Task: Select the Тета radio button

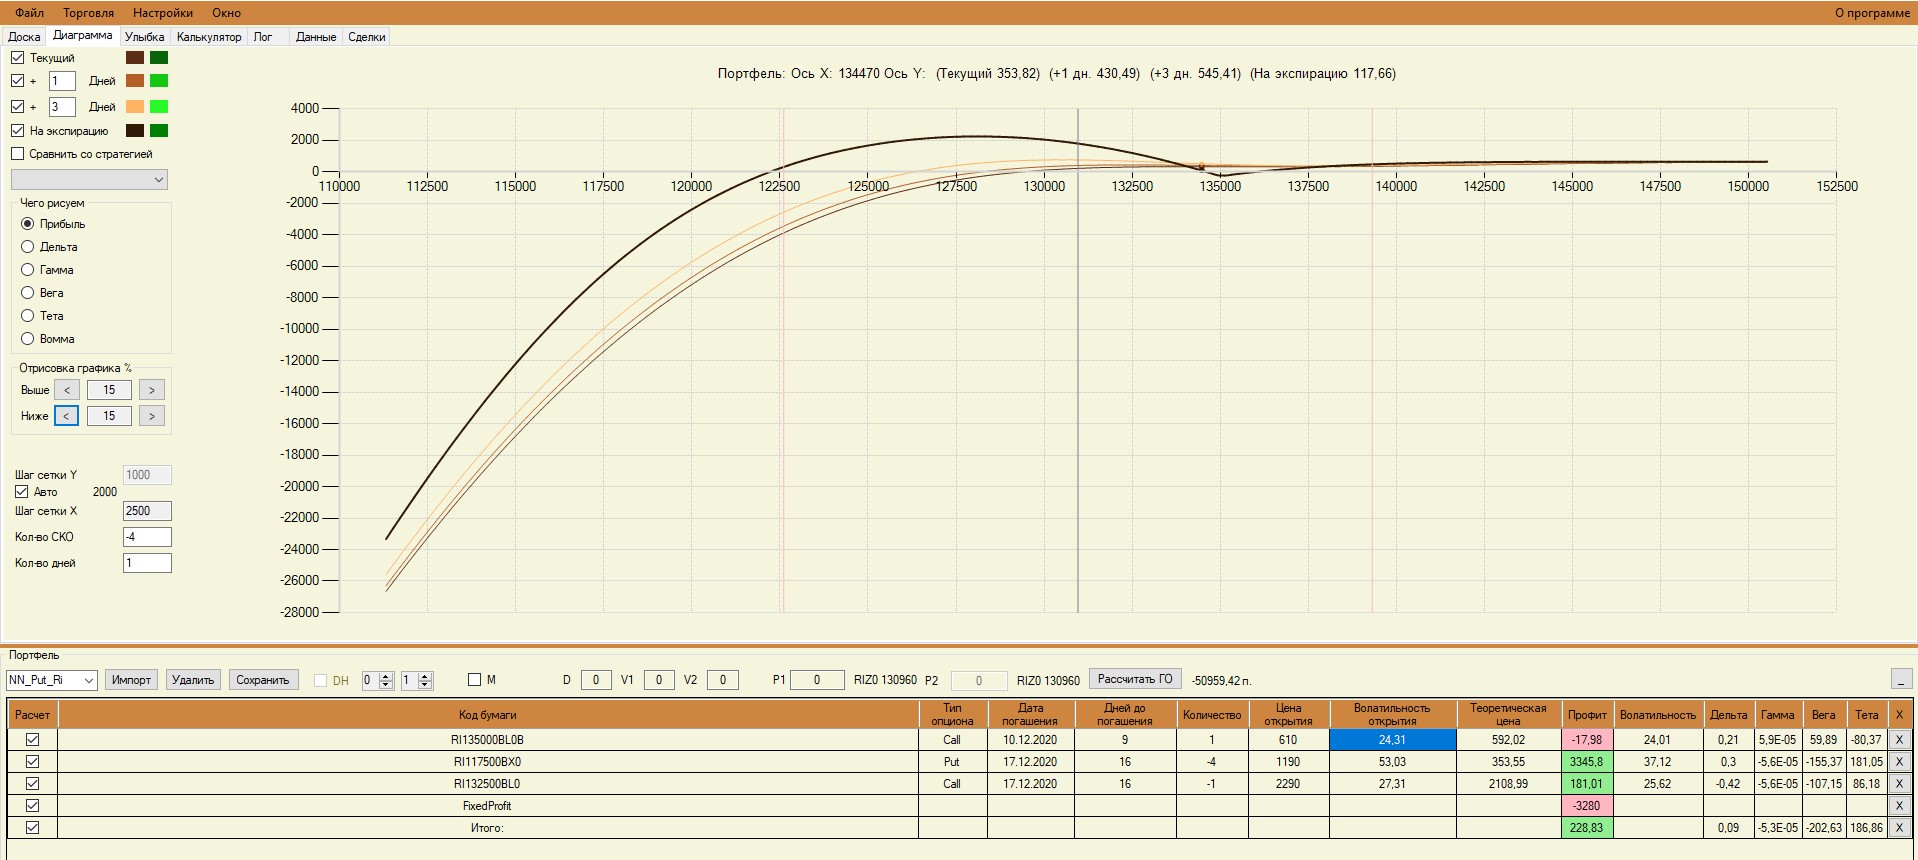Action: tap(28, 316)
